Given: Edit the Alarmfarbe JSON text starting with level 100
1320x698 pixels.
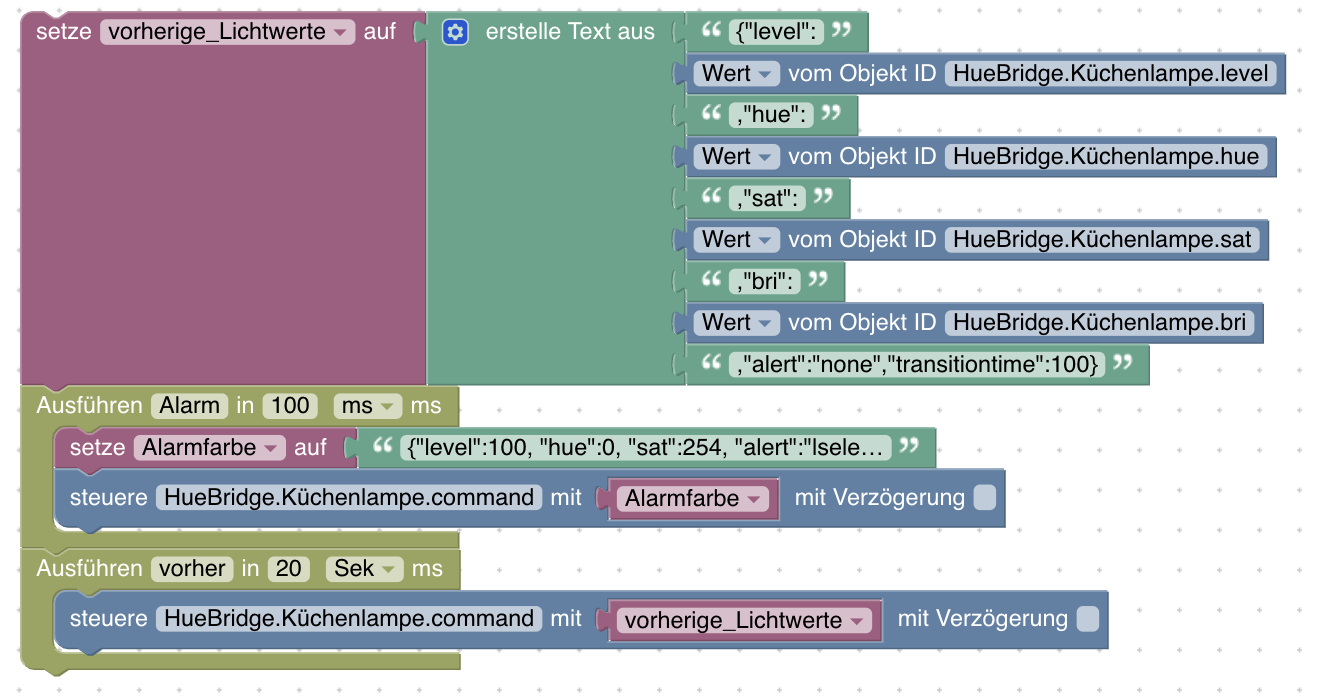Looking at the screenshot, I should click(x=645, y=448).
